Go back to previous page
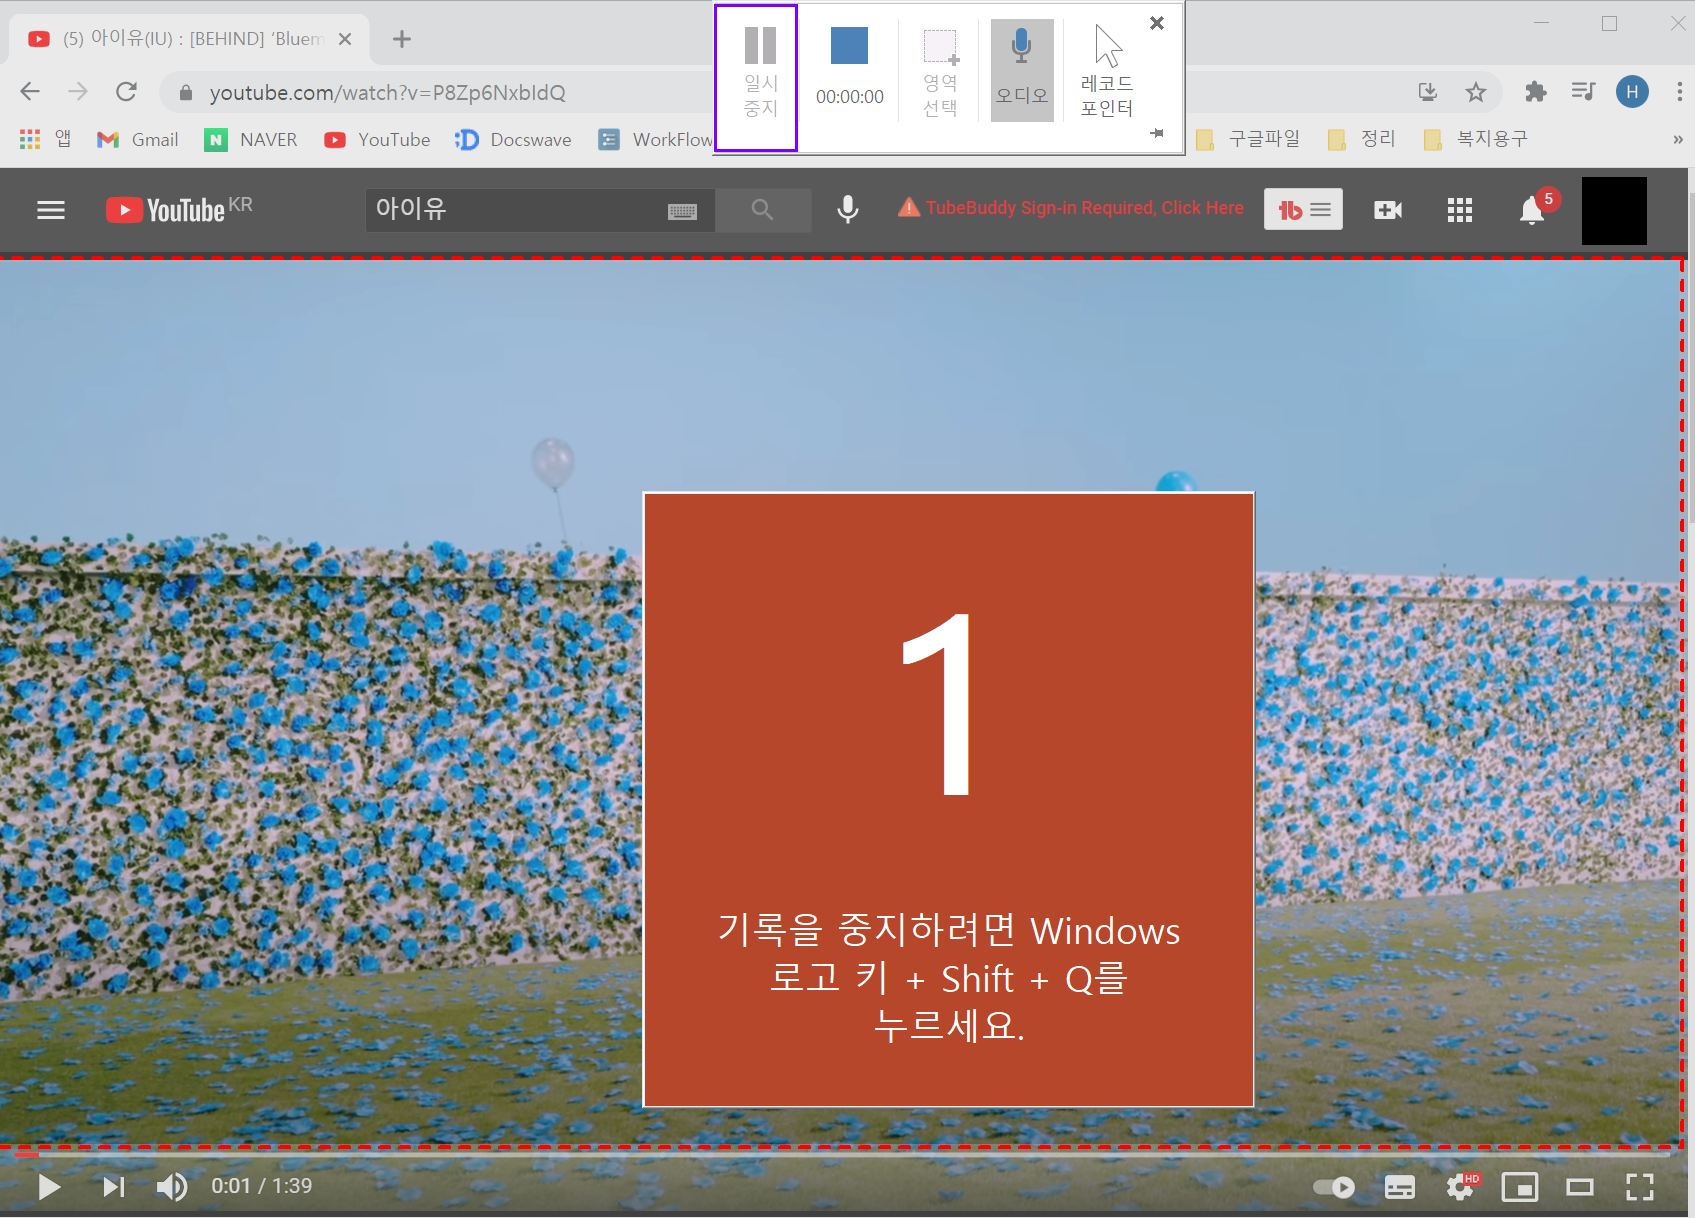The width and height of the screenshot is (1695, 1218). coord(30,92)
